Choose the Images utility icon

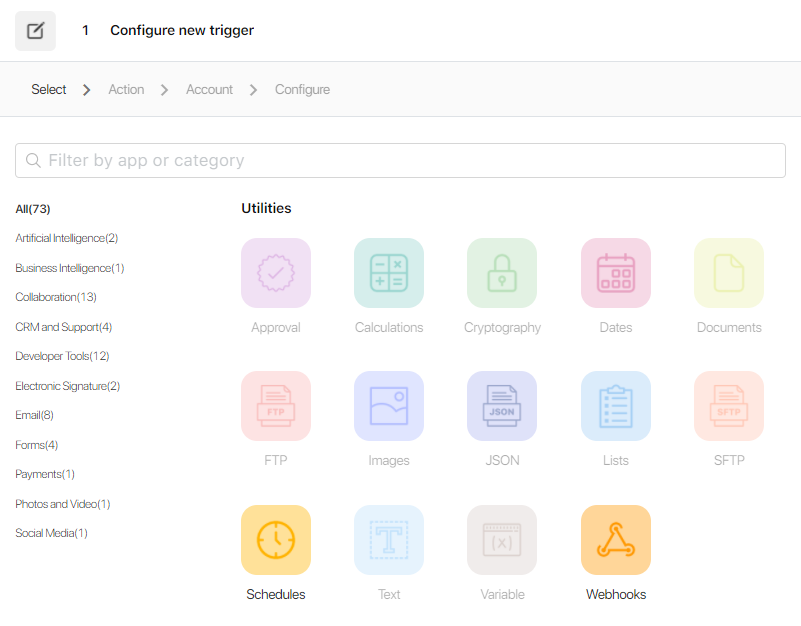click(x=389, y=406)
